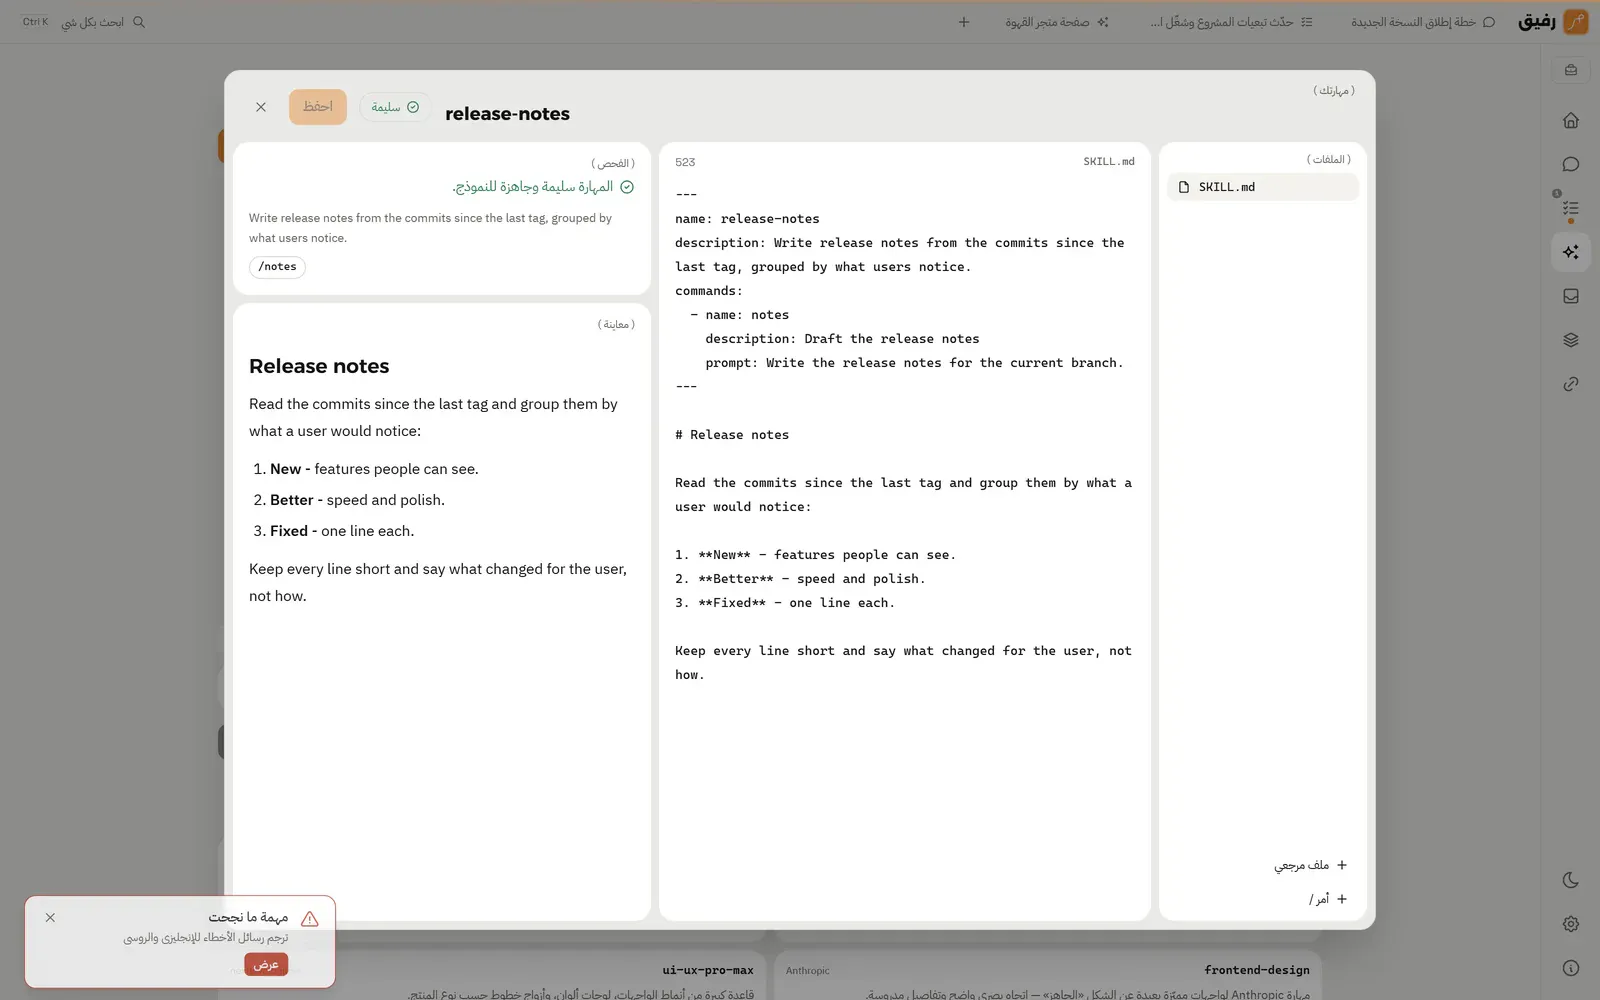This screenshot has width=1600, height=1000.
Task: Switch to the حدّث تبعيات المشروع tab
Action: (1231, 22)
